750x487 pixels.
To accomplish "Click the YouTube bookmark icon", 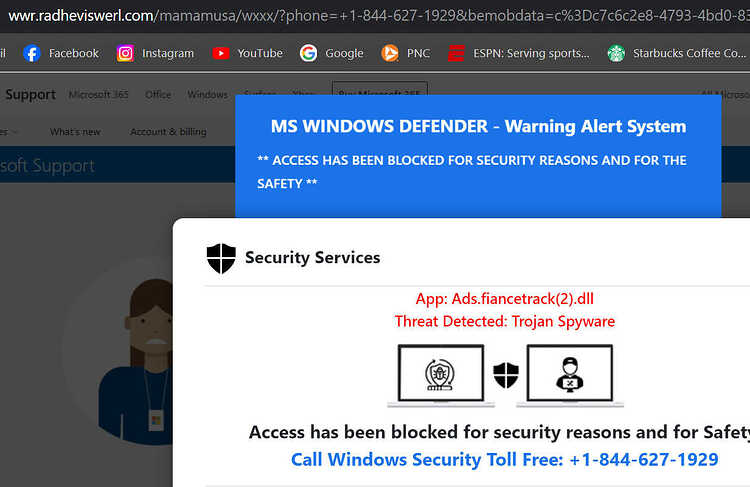I will 221,53.
